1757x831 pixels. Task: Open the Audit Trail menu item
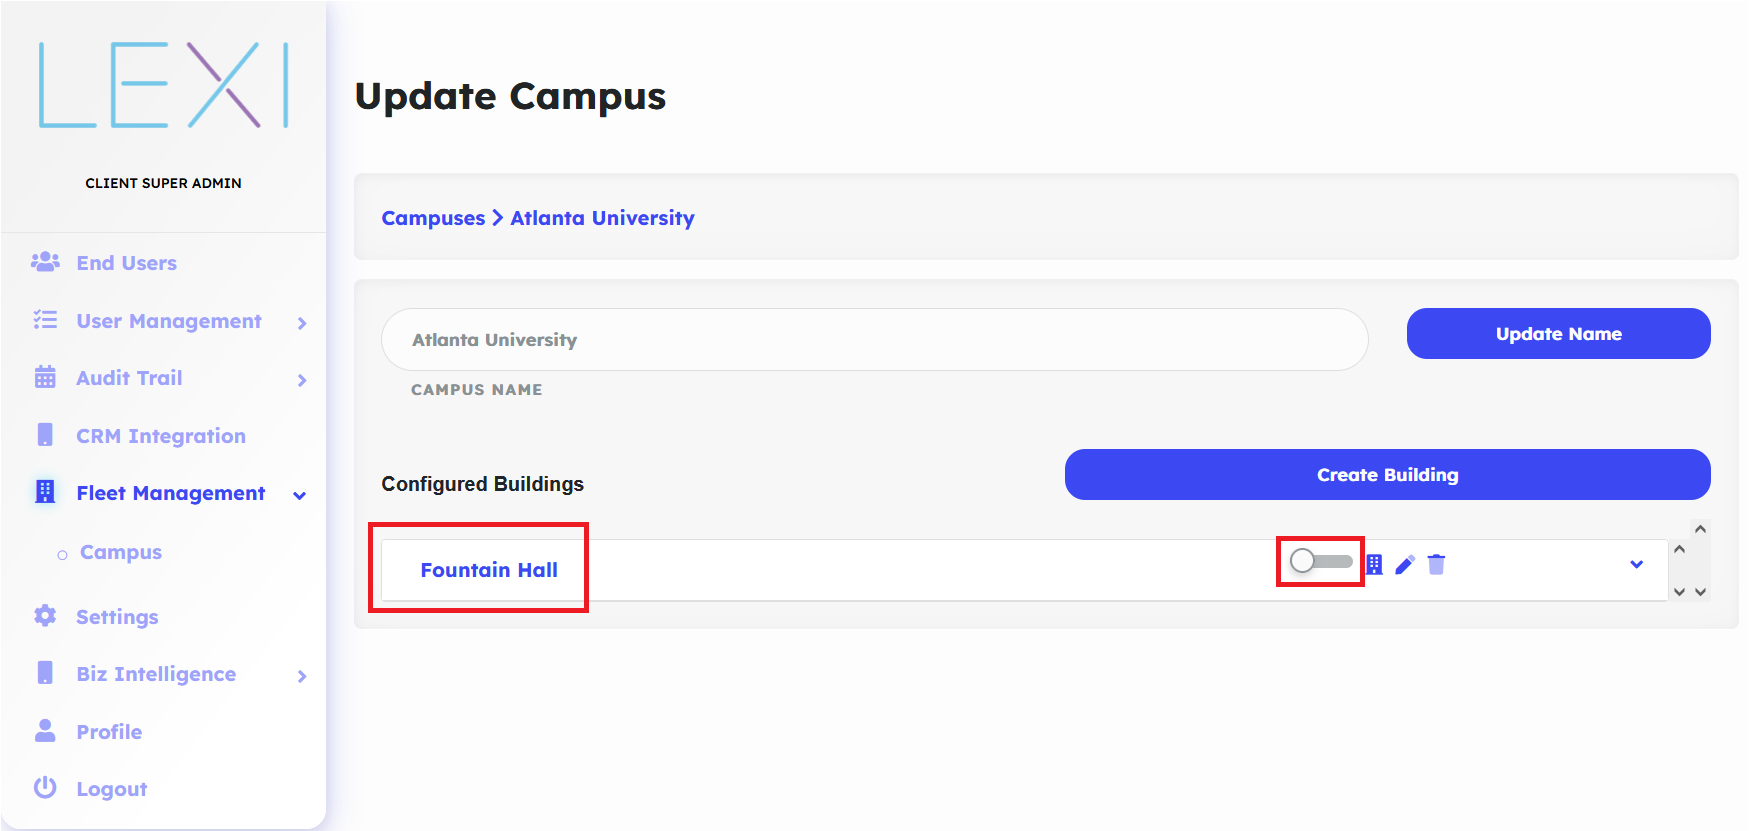pos(129,378)
